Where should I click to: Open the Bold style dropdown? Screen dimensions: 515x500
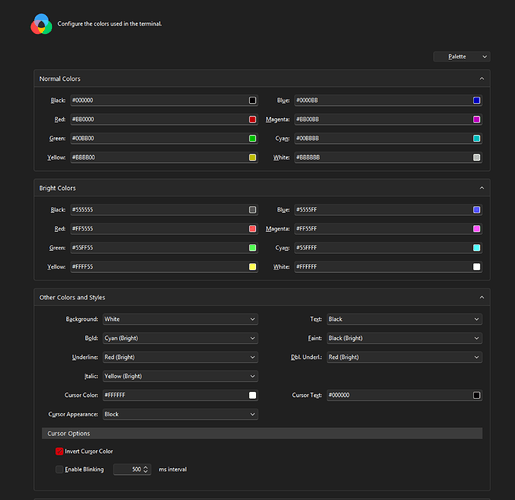(x=180, y=338)
